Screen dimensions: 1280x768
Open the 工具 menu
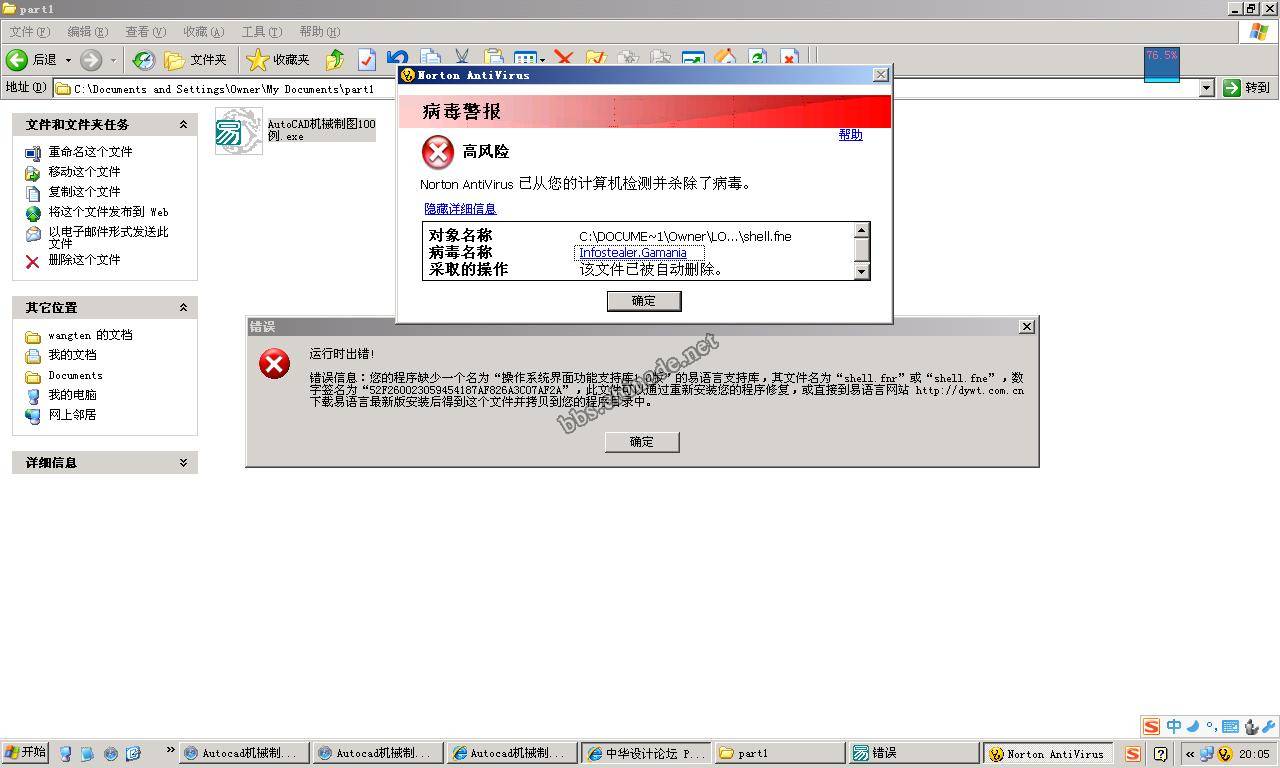261,31
